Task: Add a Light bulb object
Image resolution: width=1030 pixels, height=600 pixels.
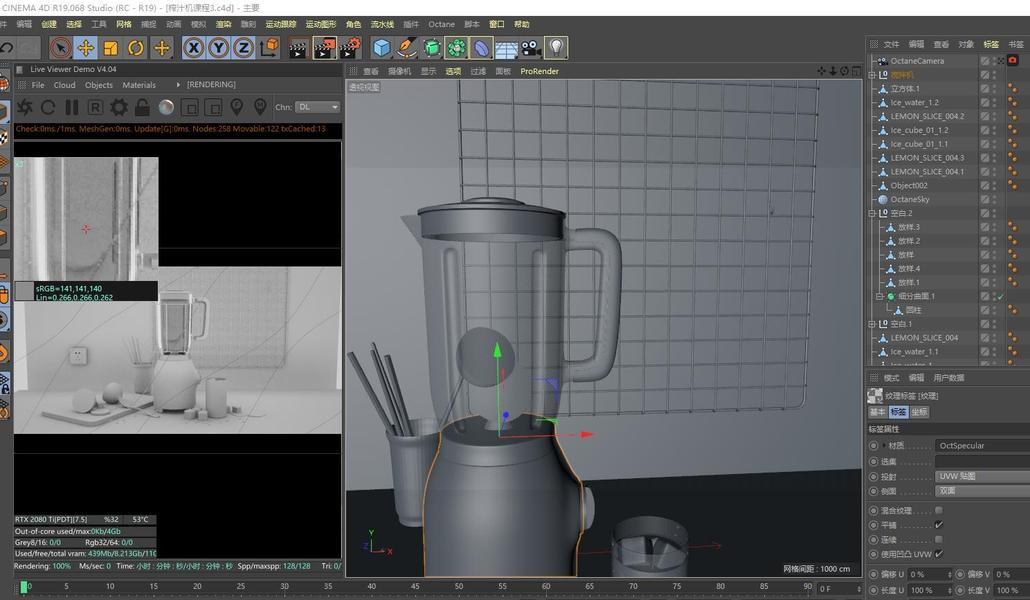Action: point(556,48)
